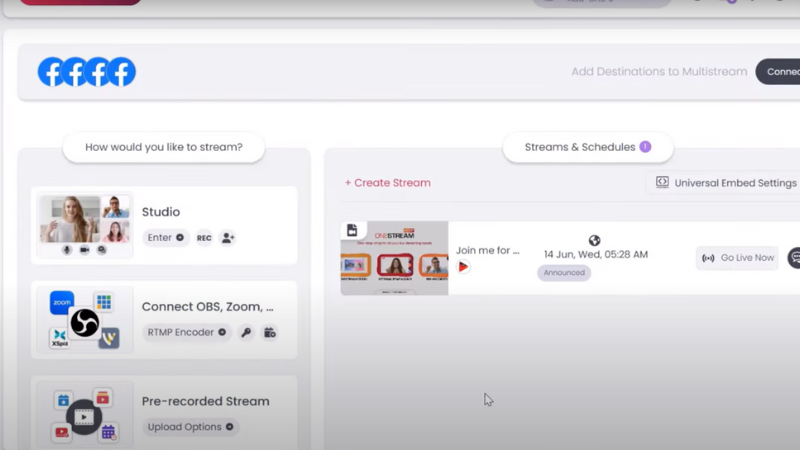Click the Studio title text
This screenshot has height=450, width=800.
click(161, 212)
